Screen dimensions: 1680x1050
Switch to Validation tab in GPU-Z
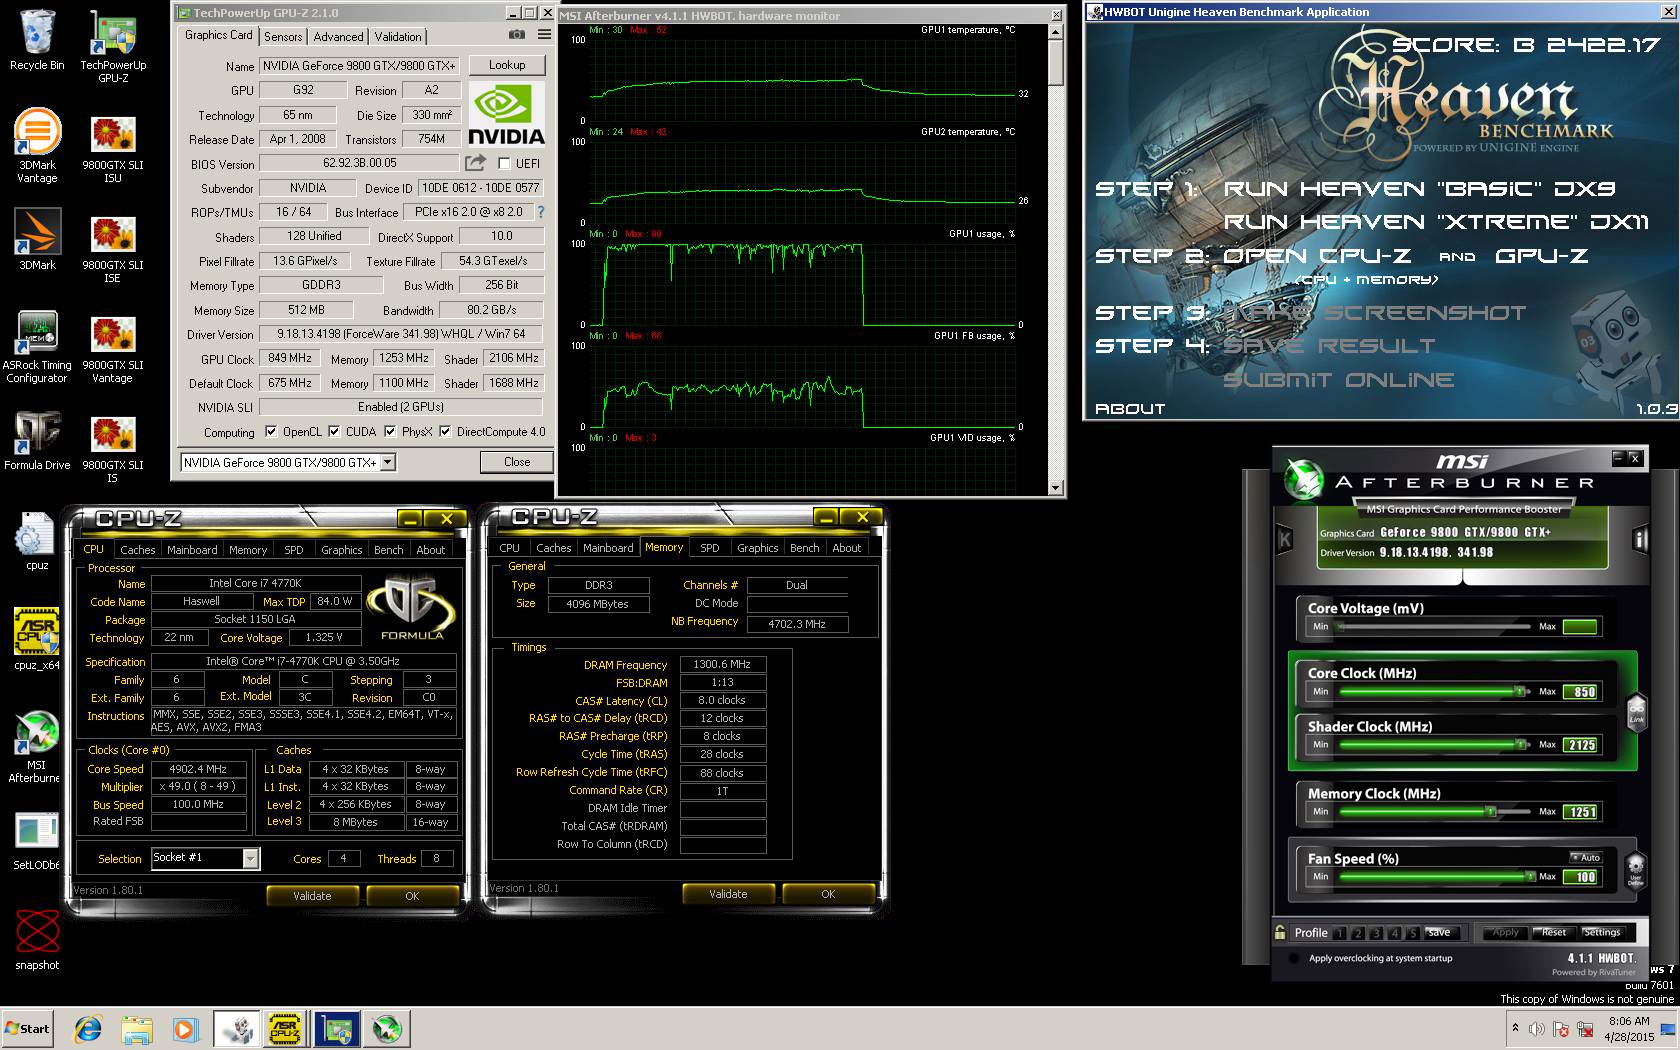(x=398, y=36)
